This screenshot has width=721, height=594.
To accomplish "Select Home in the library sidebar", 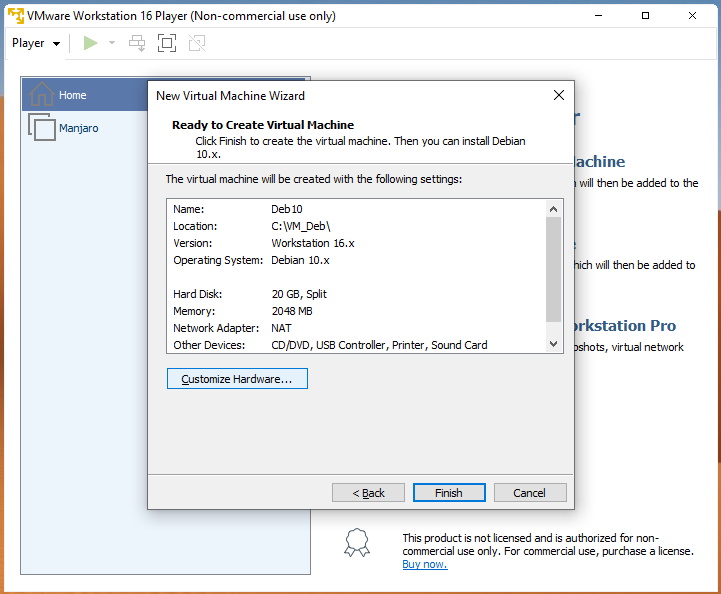I will 85,95.
